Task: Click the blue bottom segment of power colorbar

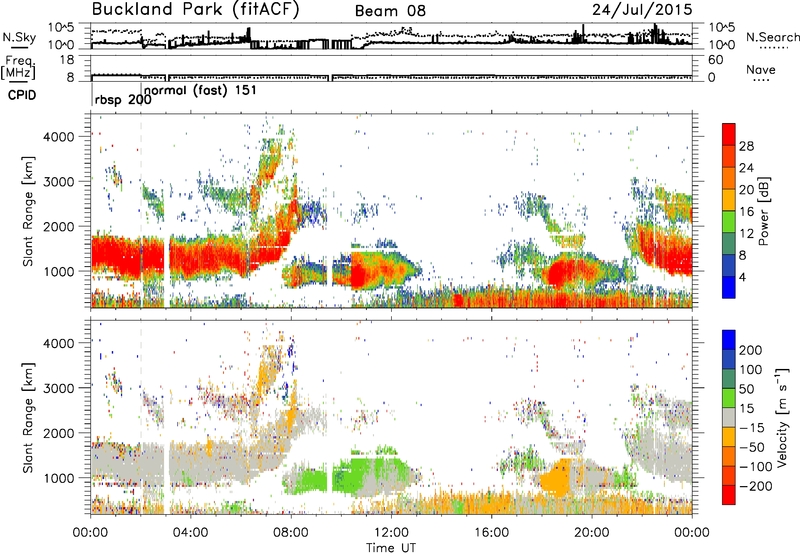Action: 729,287
